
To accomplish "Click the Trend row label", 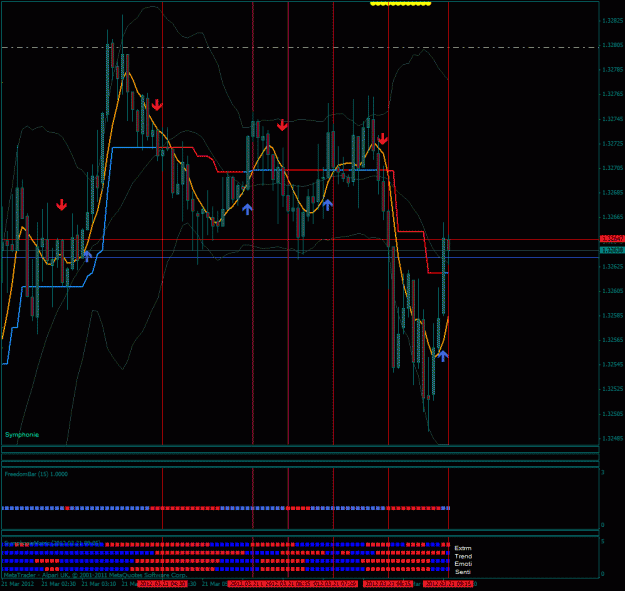I will (x=463, y=556).
